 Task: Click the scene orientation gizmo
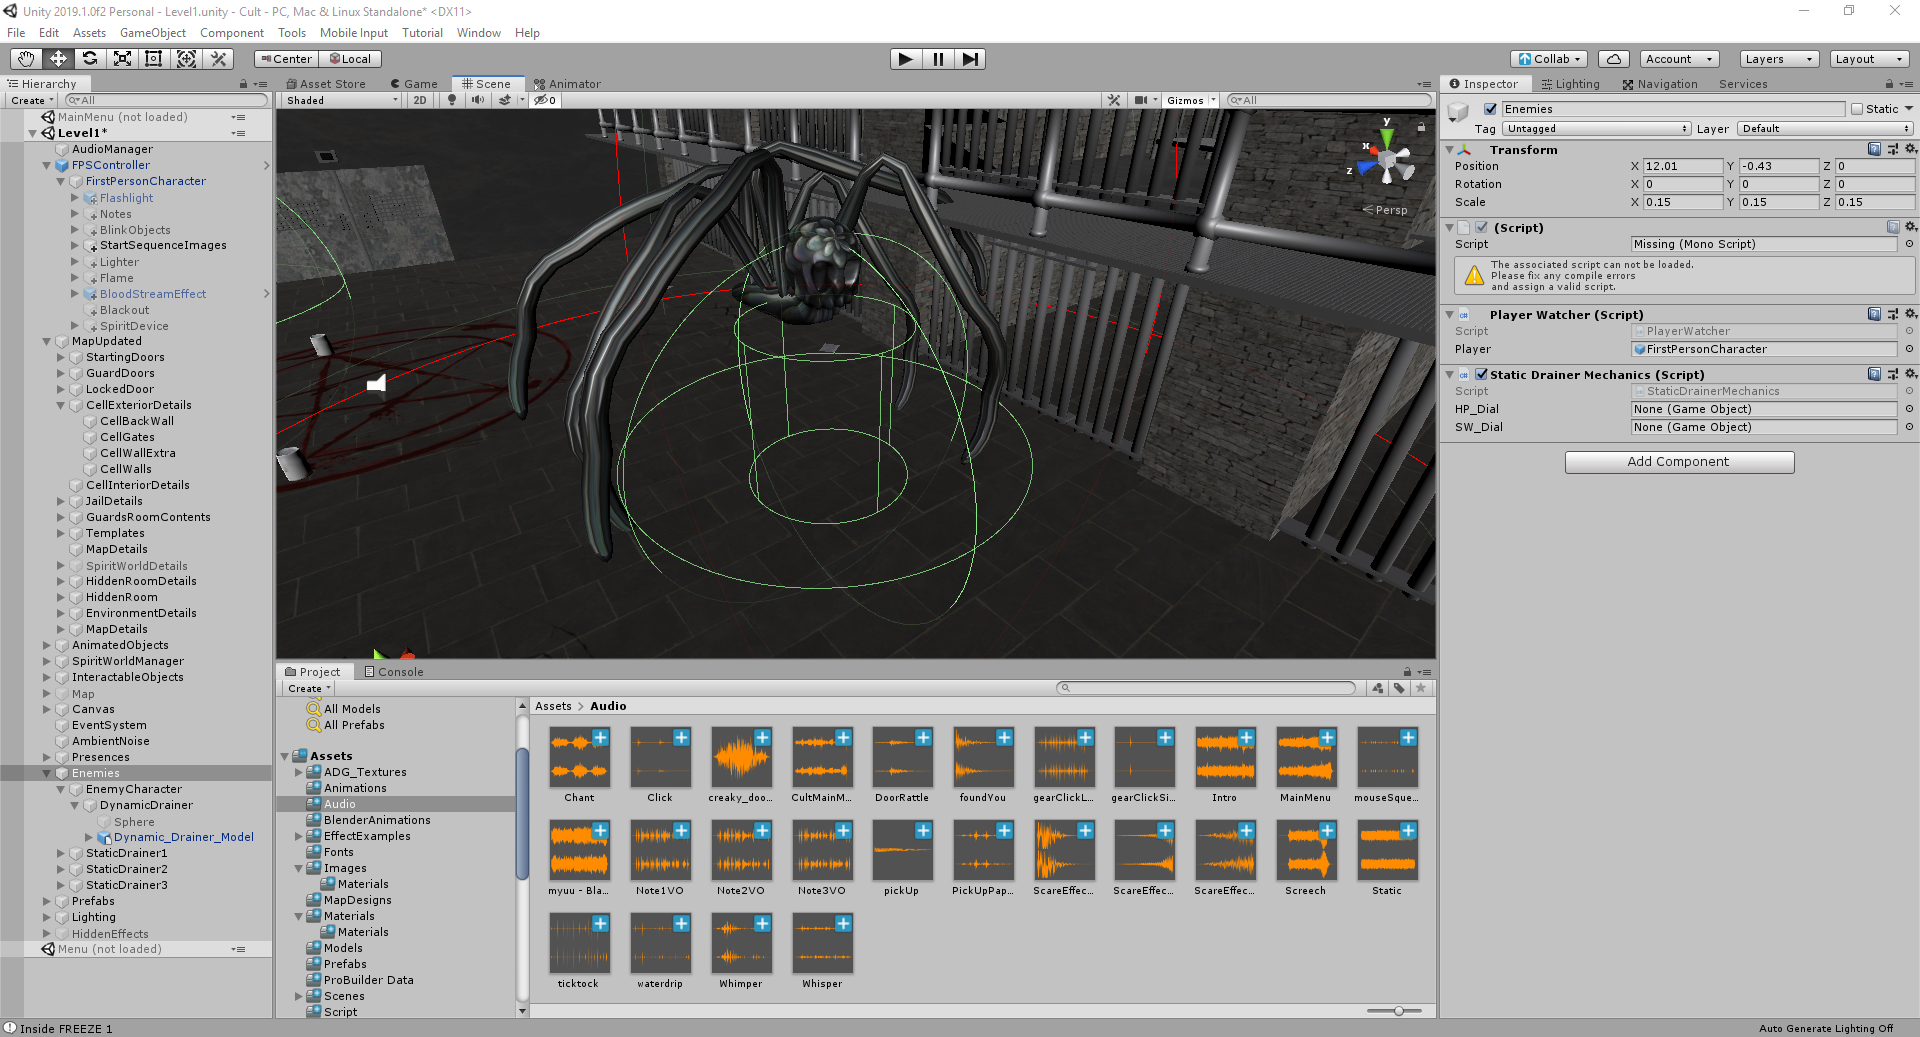1387,159
